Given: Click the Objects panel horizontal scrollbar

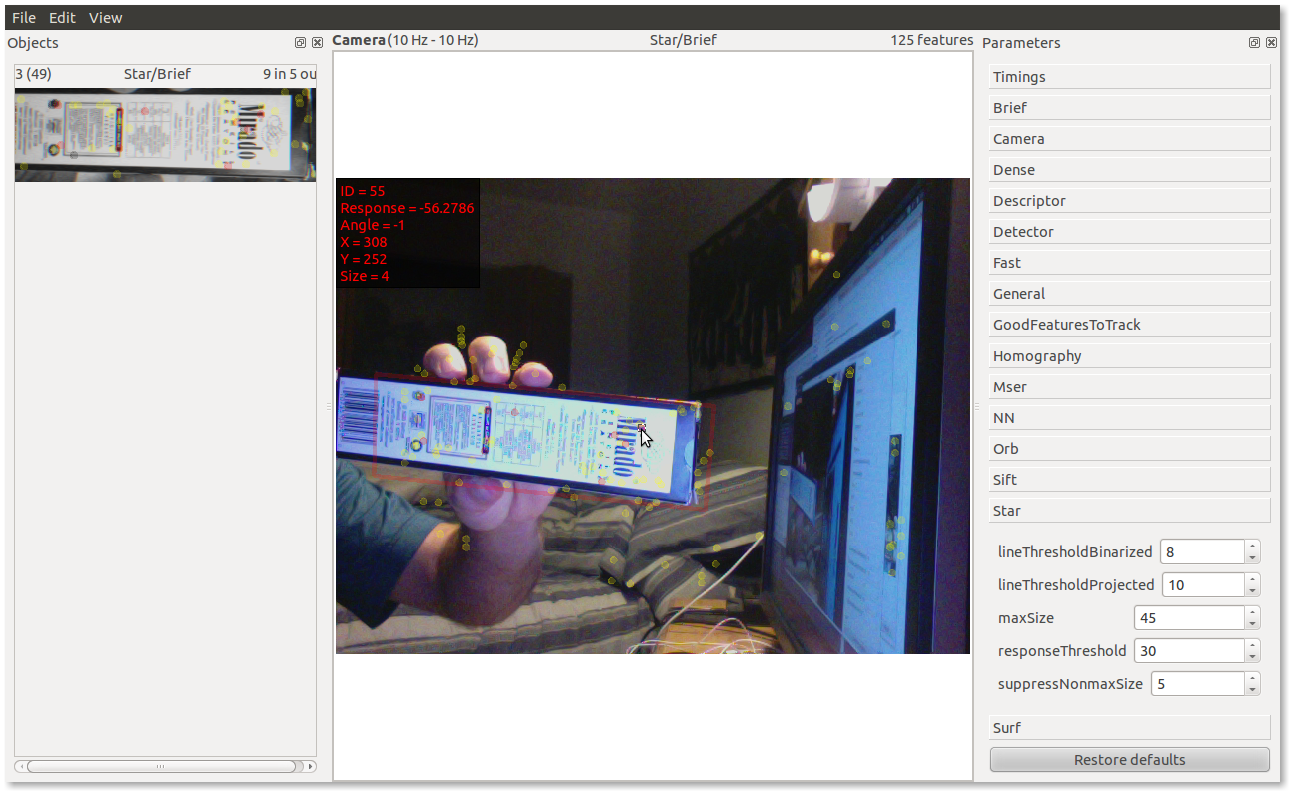Looking at the screenshot, I should [160, 767].
